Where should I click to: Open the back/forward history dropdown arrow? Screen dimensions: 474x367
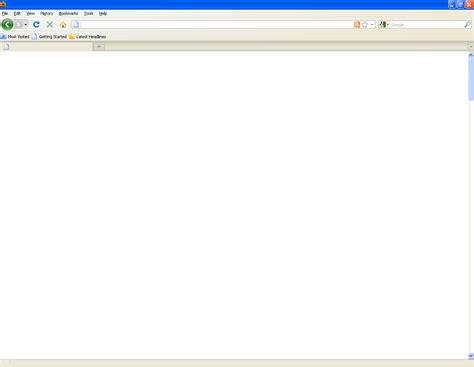click(26, 25)
